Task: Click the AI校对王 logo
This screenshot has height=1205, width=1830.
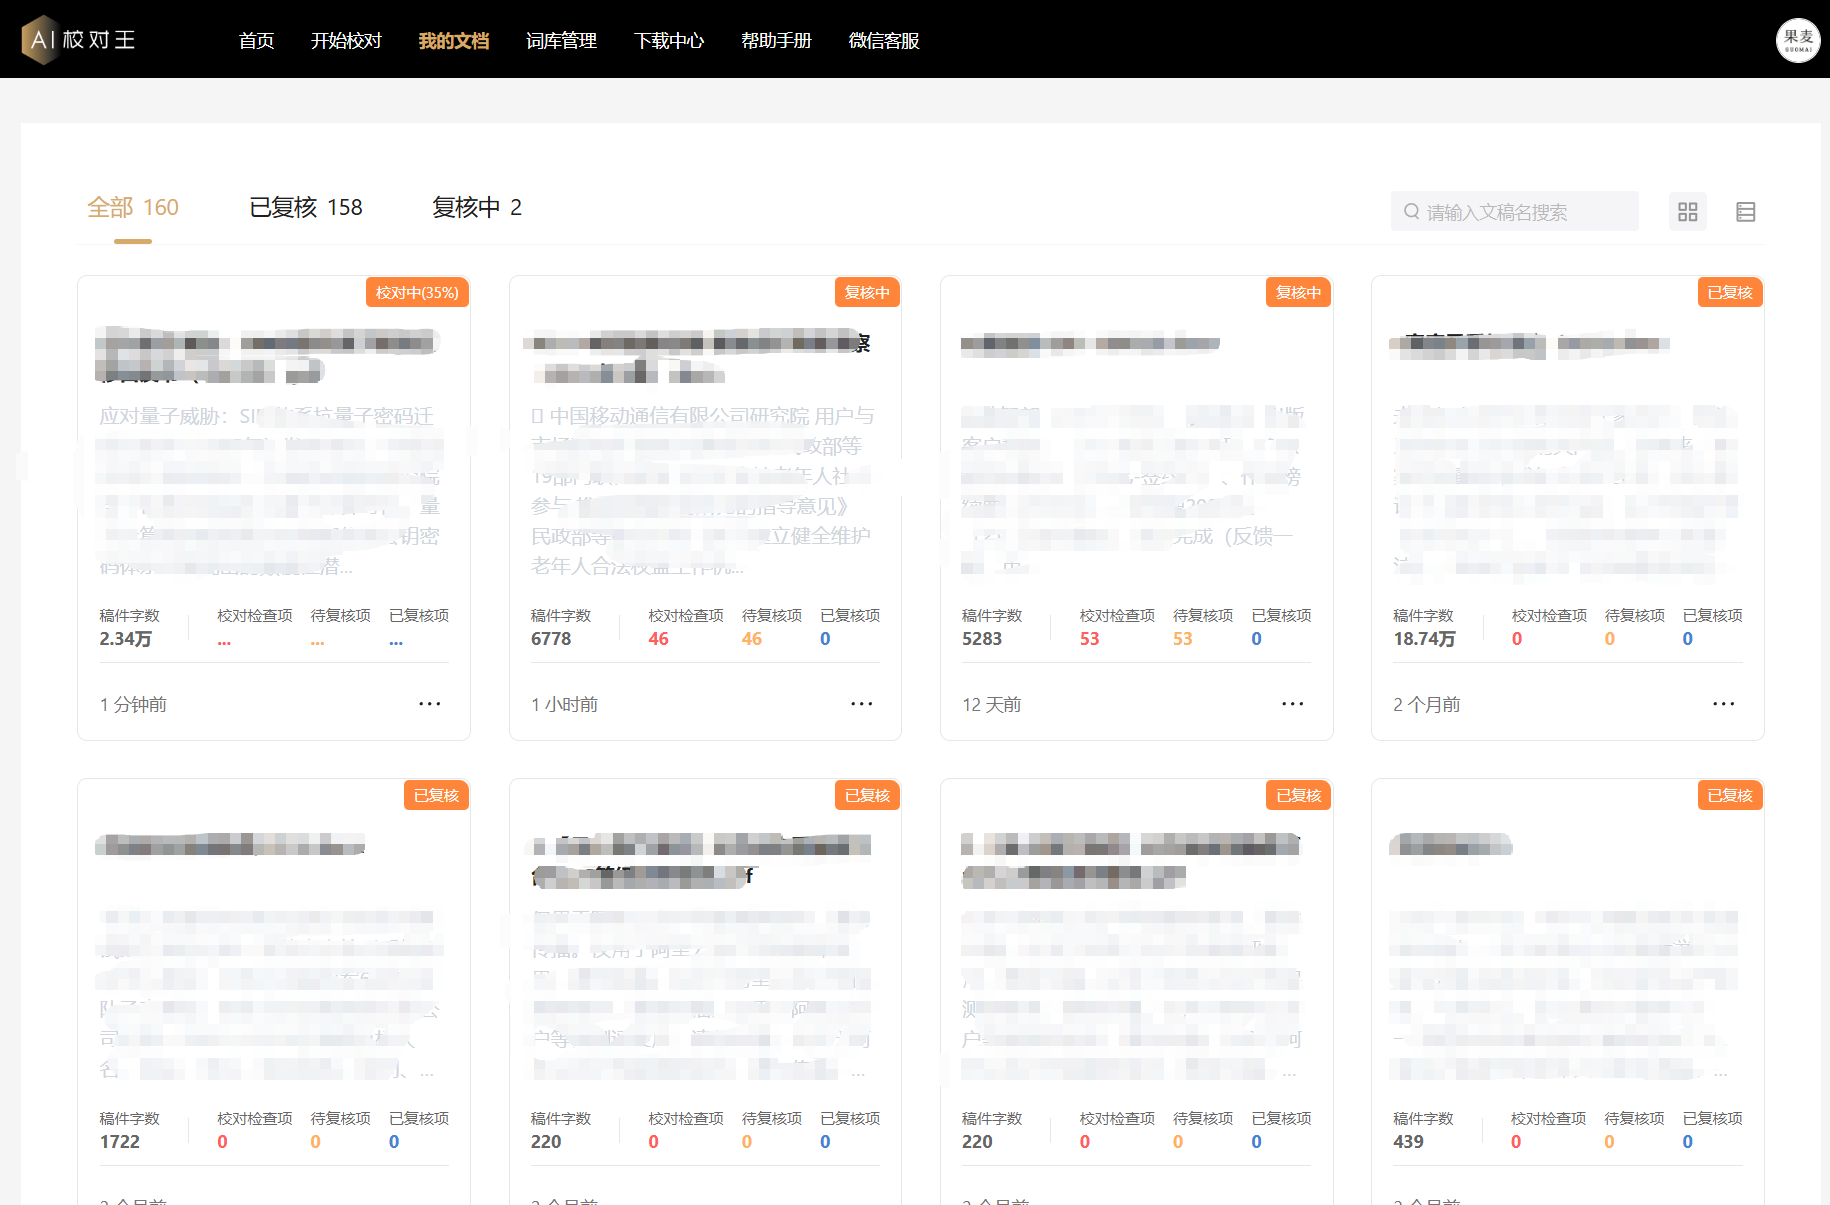Action: click(x=78, y=40)
